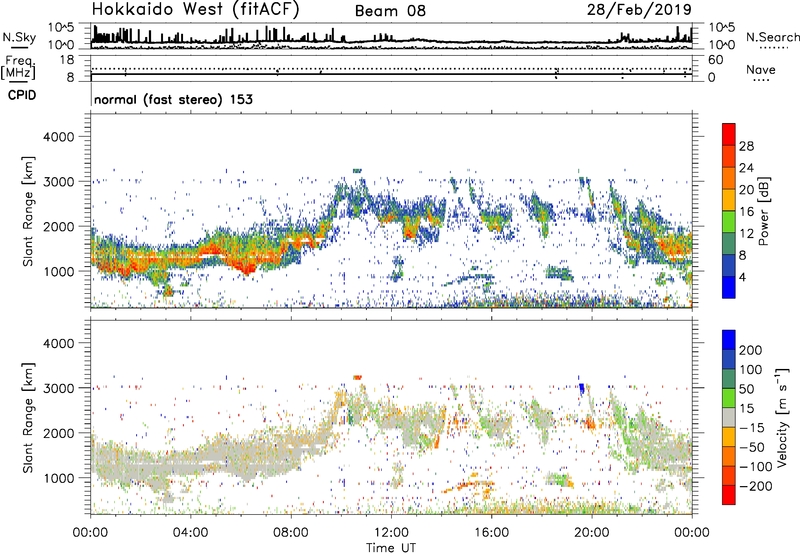Screen dimensions: 800x554
Task: Click the red echo patch near 10:30 in the velocity panel
Action: (357, 377)
